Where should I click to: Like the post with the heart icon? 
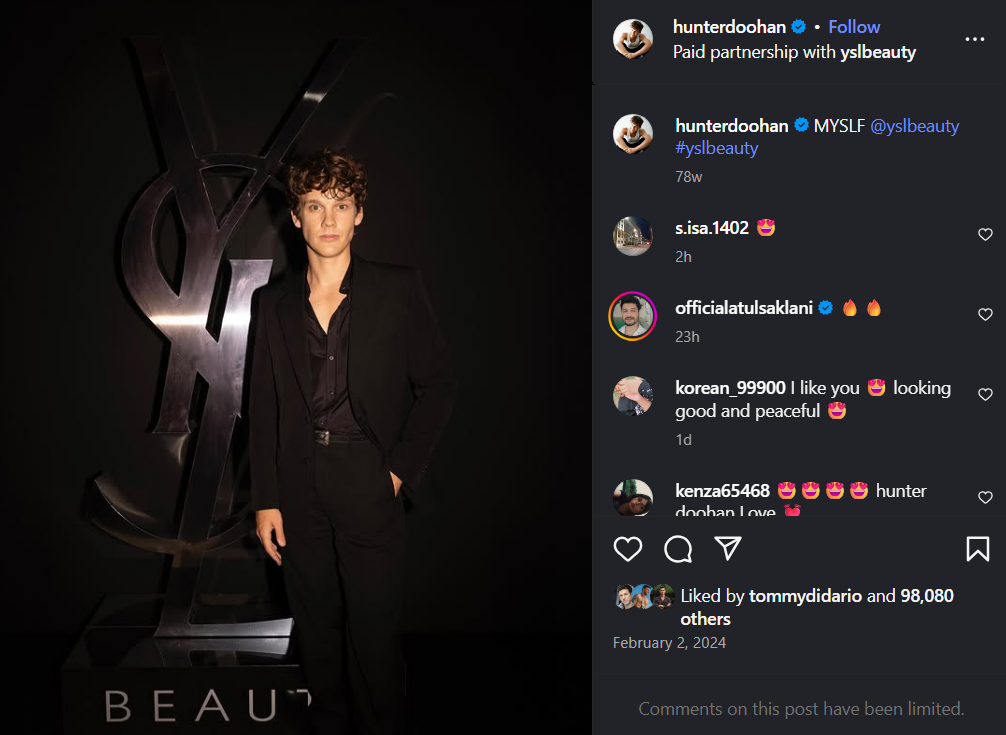tap(628, 549)
